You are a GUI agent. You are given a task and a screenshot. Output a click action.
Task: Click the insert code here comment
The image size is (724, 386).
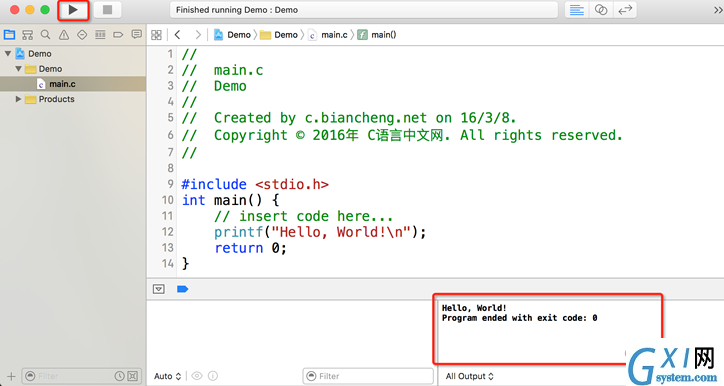[304, 216]
